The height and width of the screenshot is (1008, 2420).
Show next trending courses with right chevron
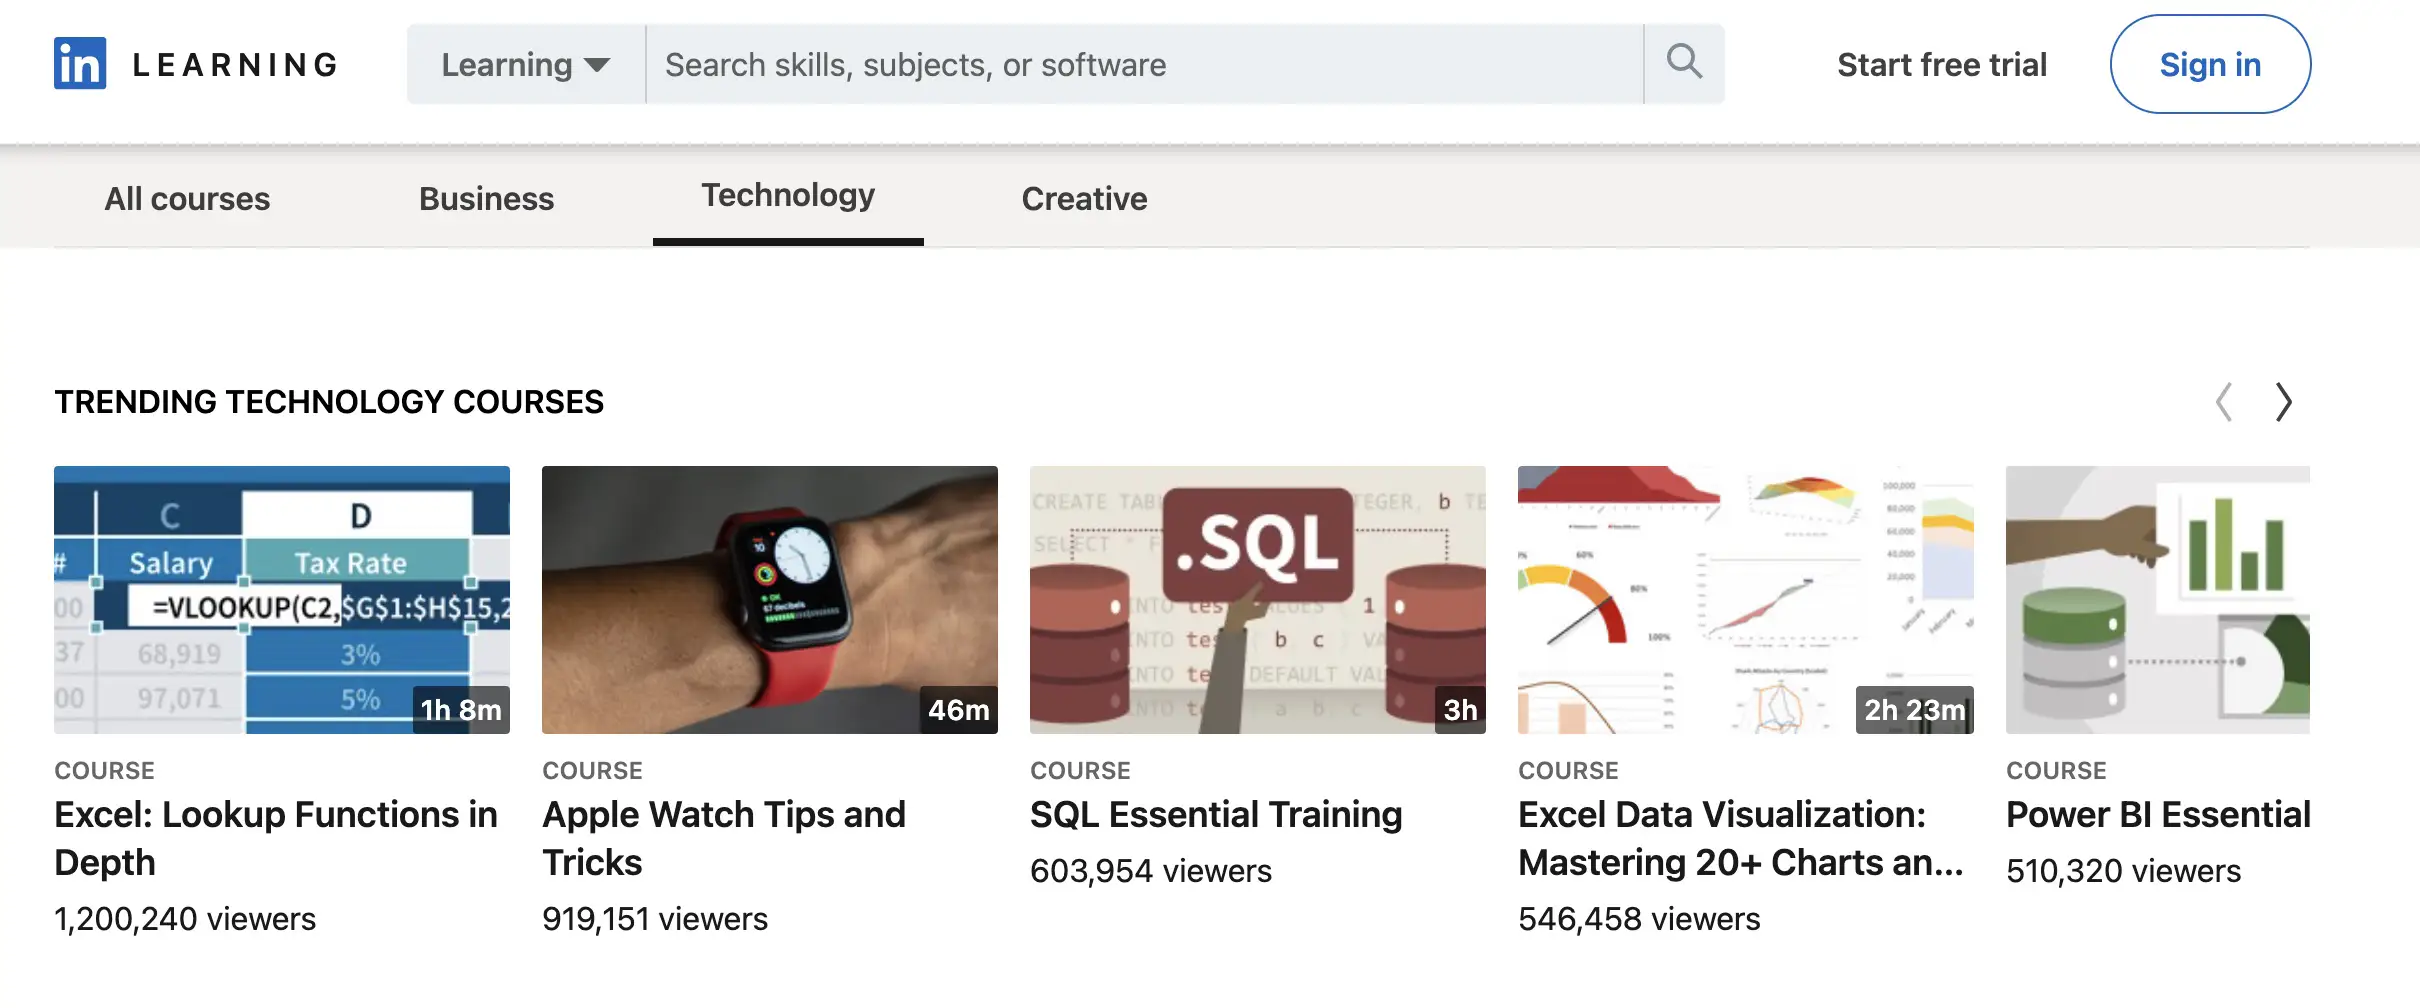coord(2284,402)
